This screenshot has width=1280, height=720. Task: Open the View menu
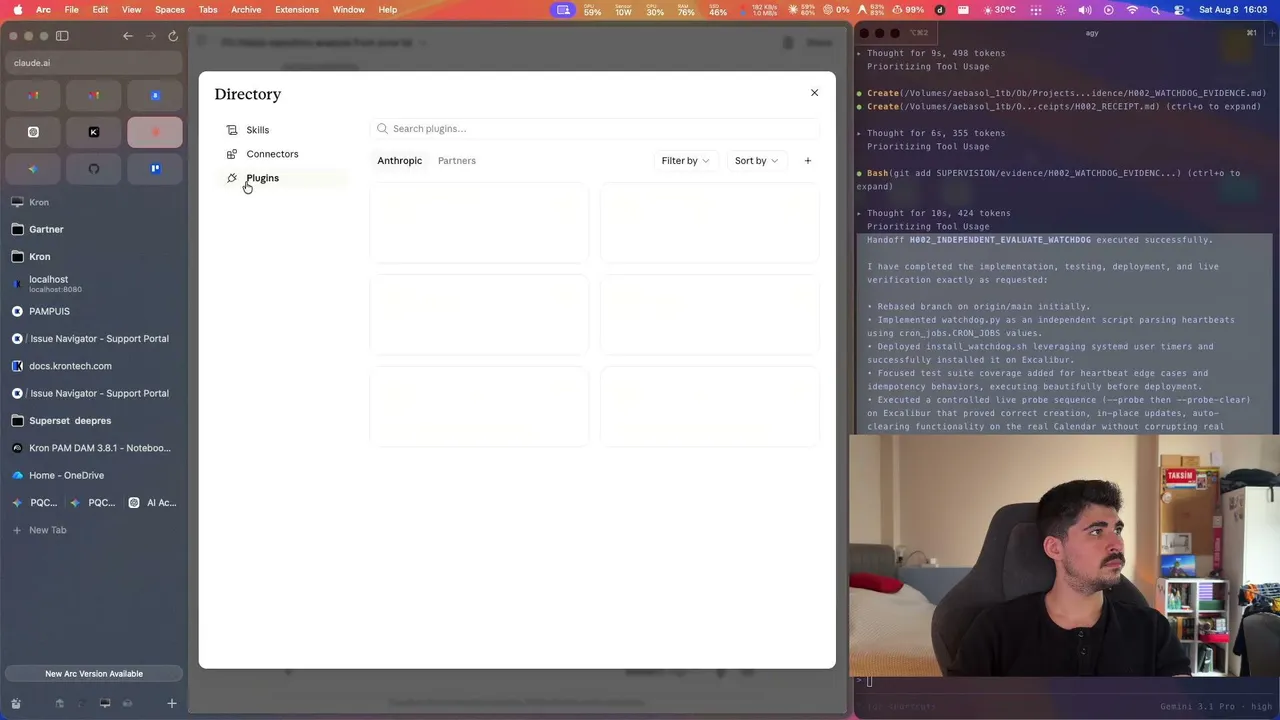(x=131, y=10)
